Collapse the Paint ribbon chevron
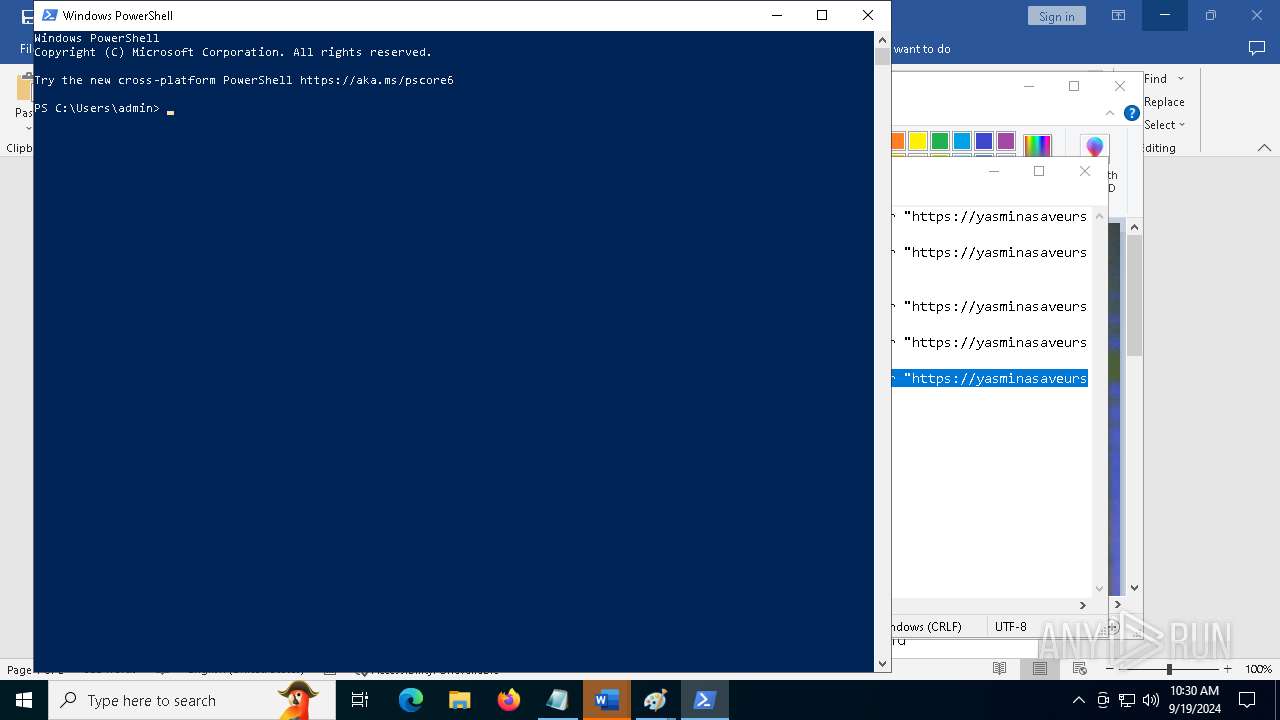Image resolution: width=1280 pixels, height=720 pixels. [1110, 113]
